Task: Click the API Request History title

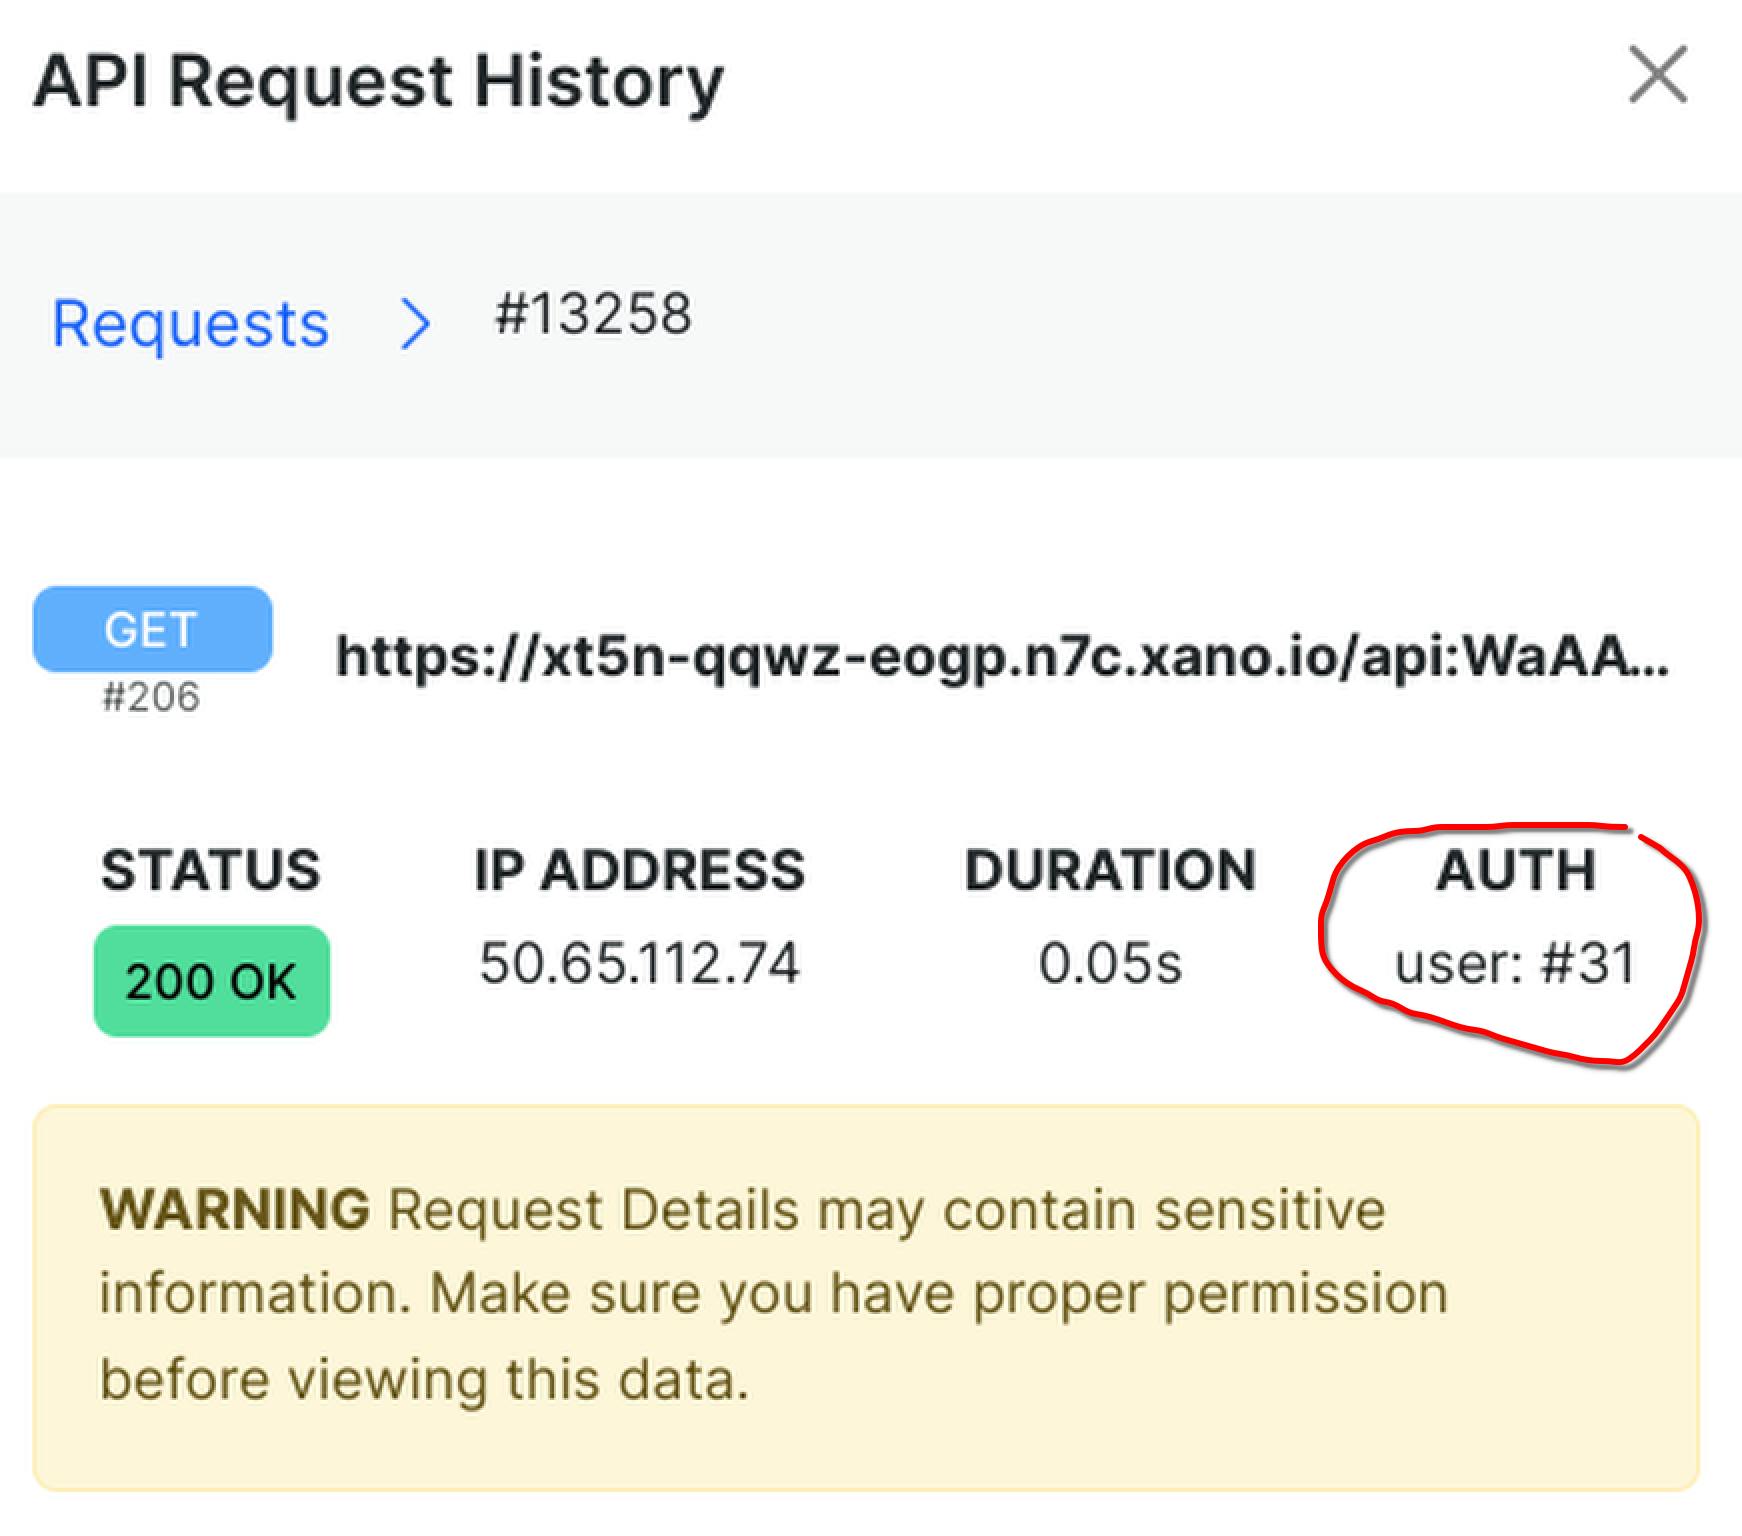Action: click(x=378, y=82)
